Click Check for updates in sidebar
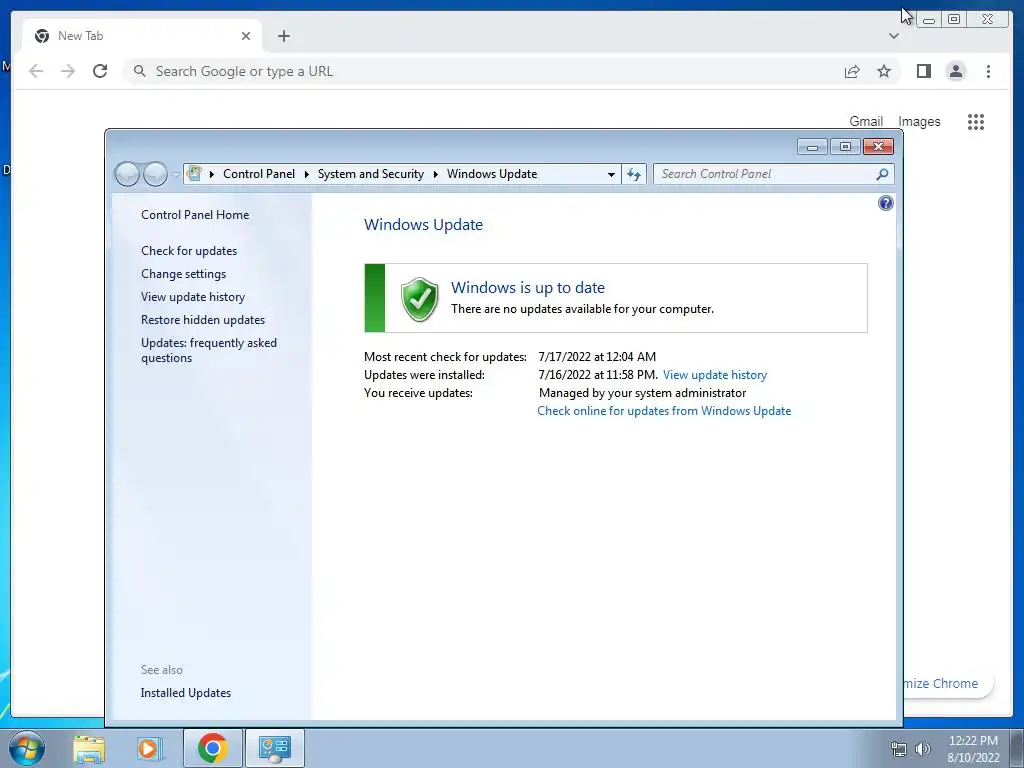 (x=189, y=251)
